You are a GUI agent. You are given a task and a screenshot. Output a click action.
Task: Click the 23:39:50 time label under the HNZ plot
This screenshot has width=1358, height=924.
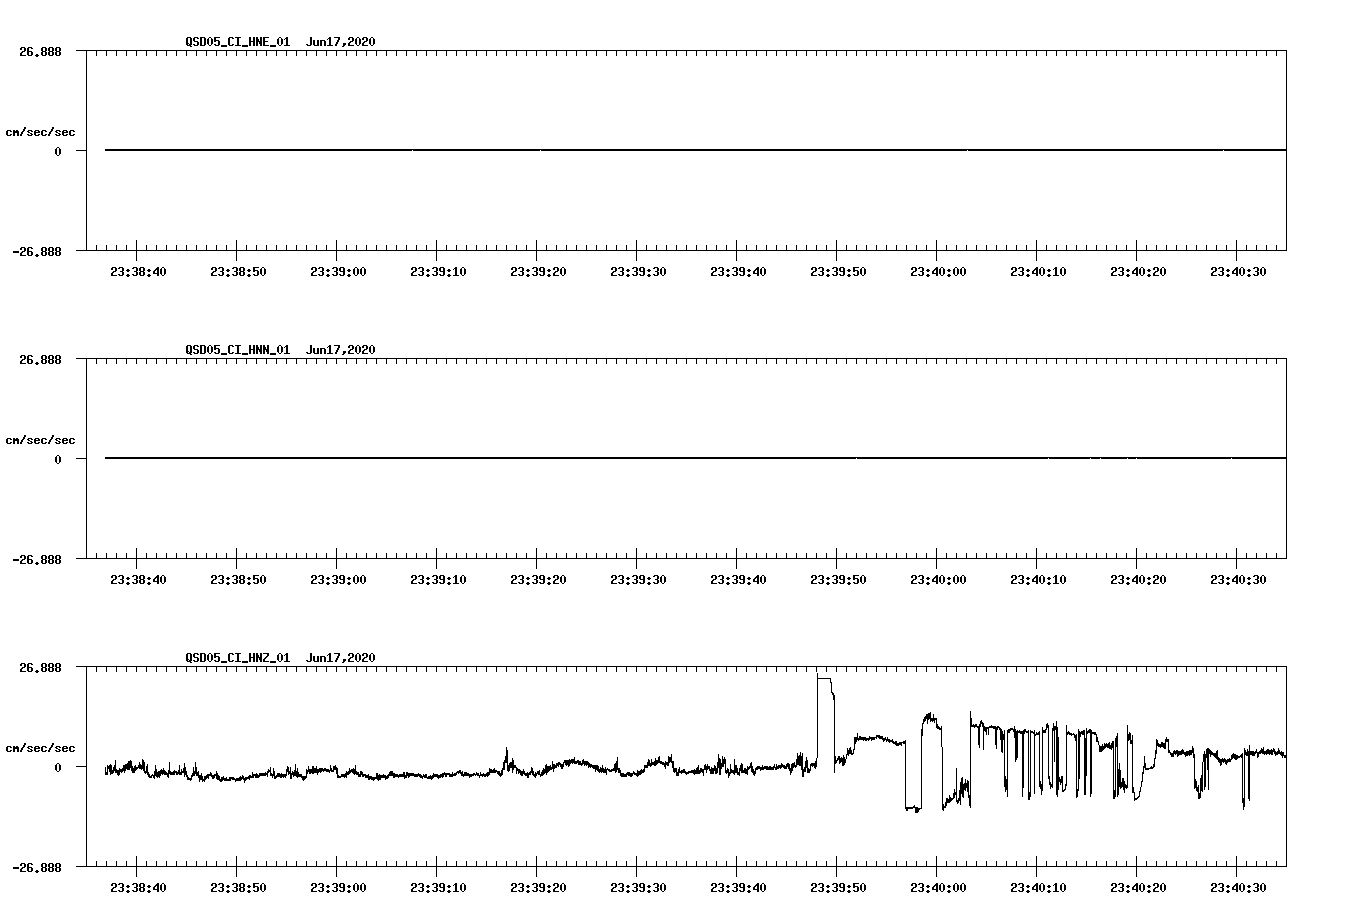pos(838,887)
